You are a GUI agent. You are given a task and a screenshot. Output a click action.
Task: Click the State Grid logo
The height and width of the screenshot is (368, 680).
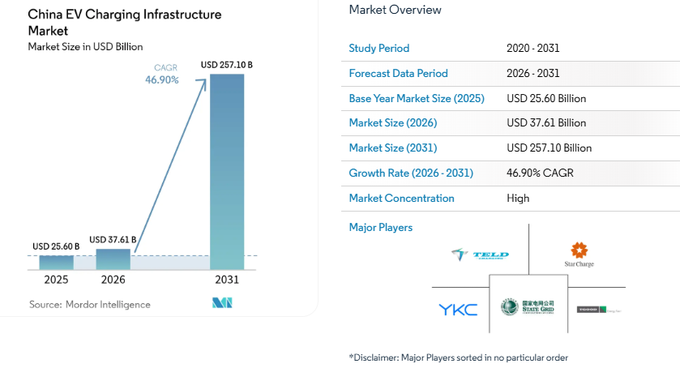click(527, 307)
